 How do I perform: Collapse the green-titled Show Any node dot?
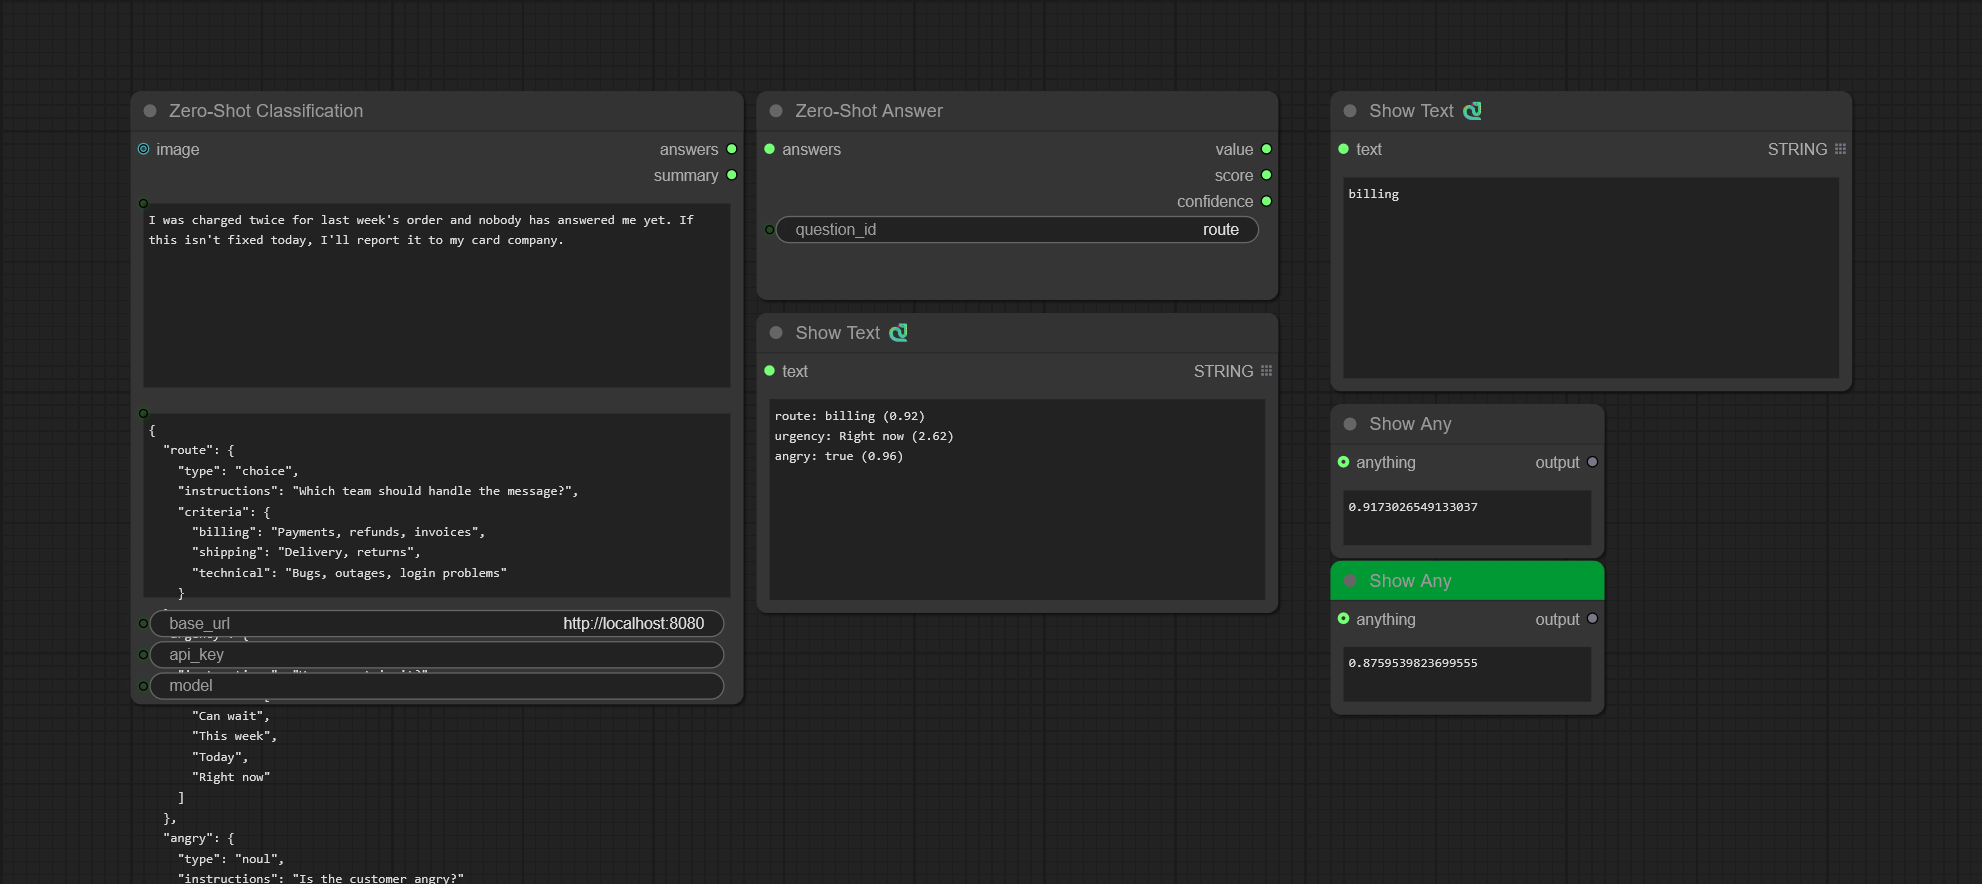(x=1350, y=581)
